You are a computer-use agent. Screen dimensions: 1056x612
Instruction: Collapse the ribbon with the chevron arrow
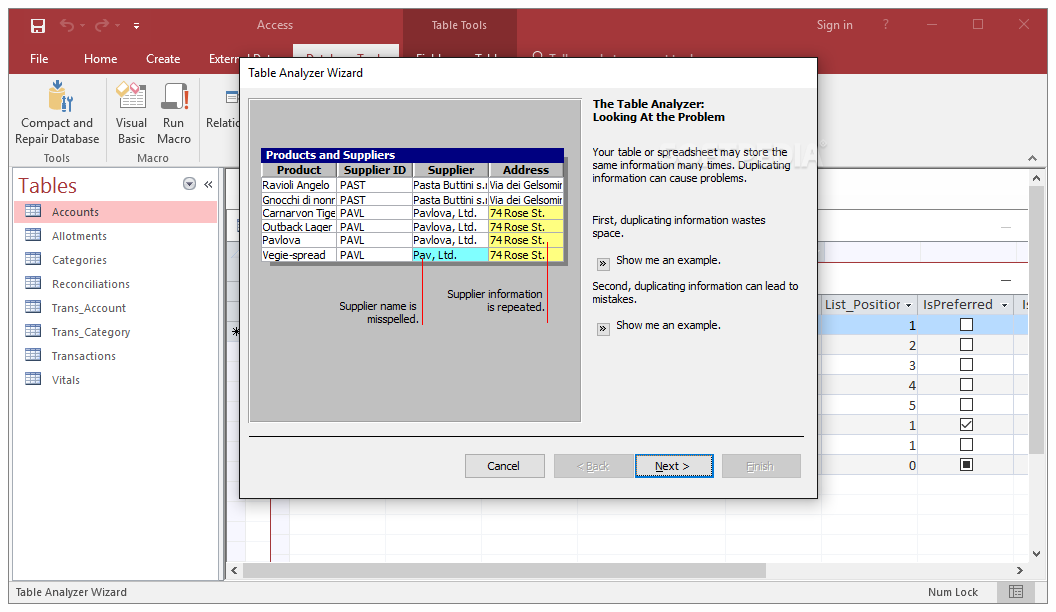pos(1032,158)
